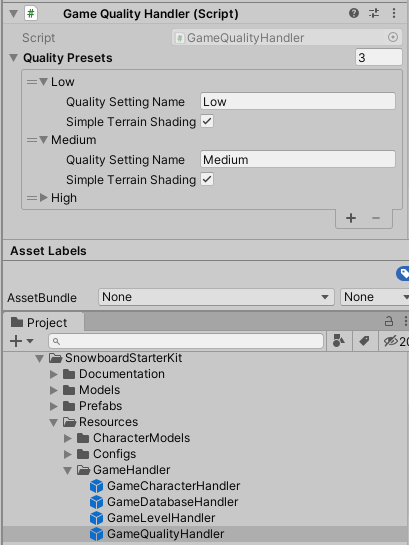Open component help reference icon
Viewport: 409px width, 545px height.
point(354,14)
